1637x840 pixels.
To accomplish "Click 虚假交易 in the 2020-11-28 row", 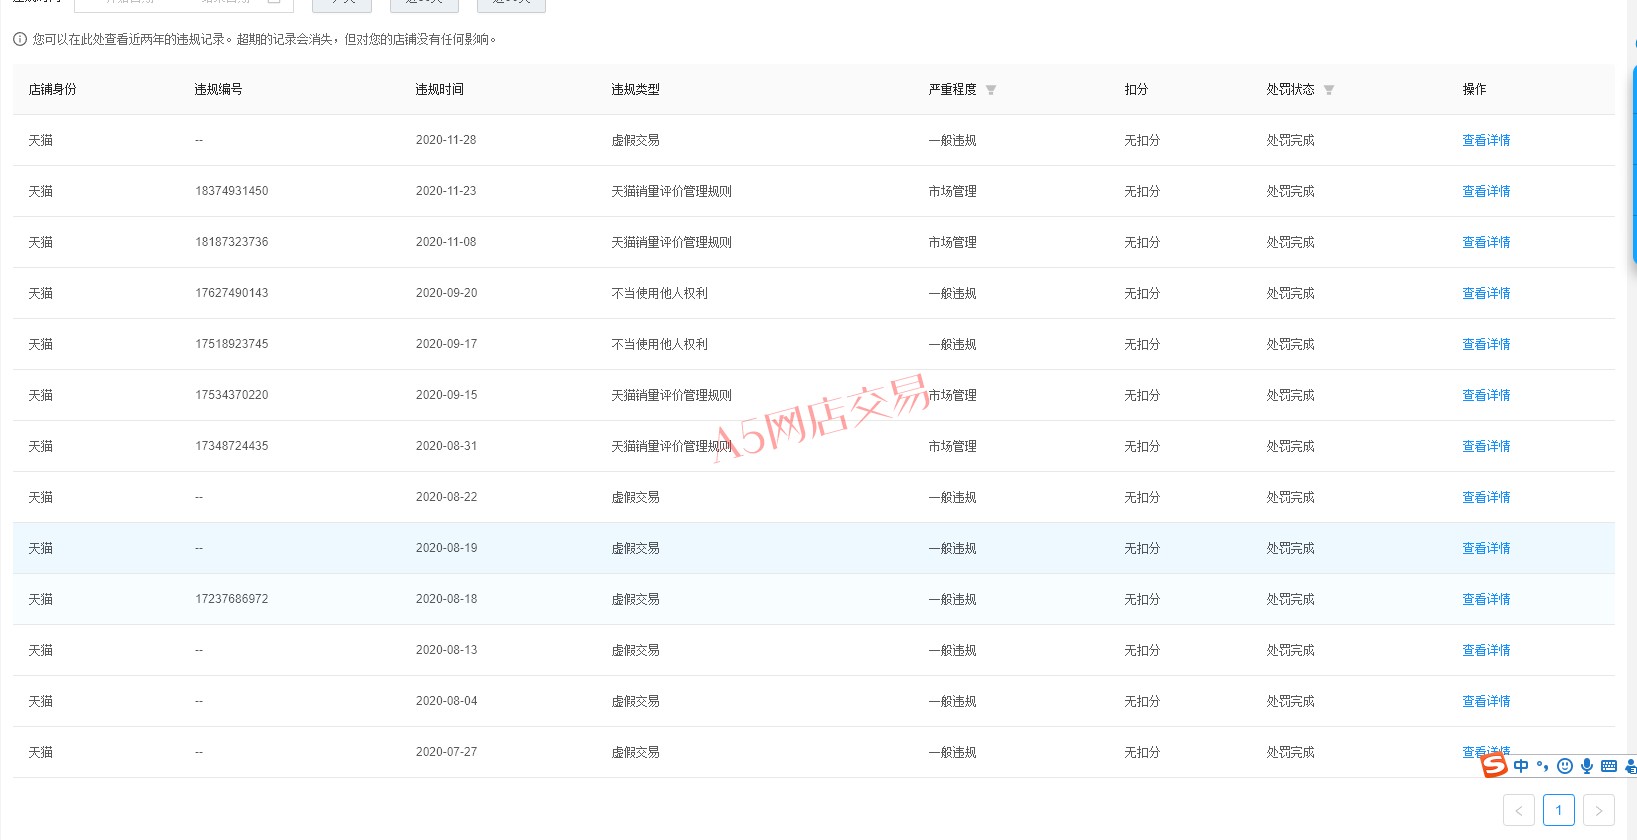I will pos(636,141).
